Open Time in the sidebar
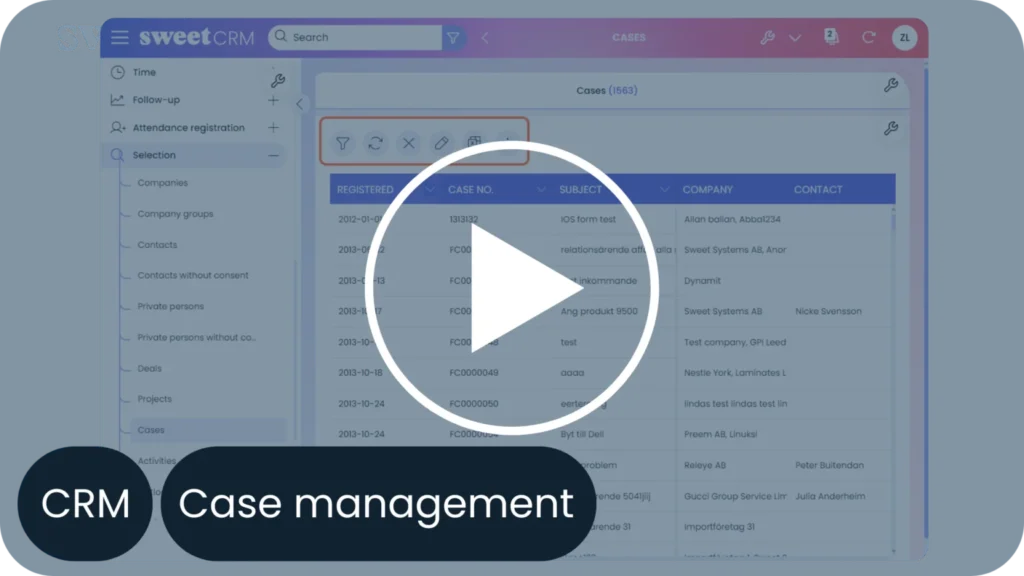Viewport: 1024px width, 576px height. point(144,72)
